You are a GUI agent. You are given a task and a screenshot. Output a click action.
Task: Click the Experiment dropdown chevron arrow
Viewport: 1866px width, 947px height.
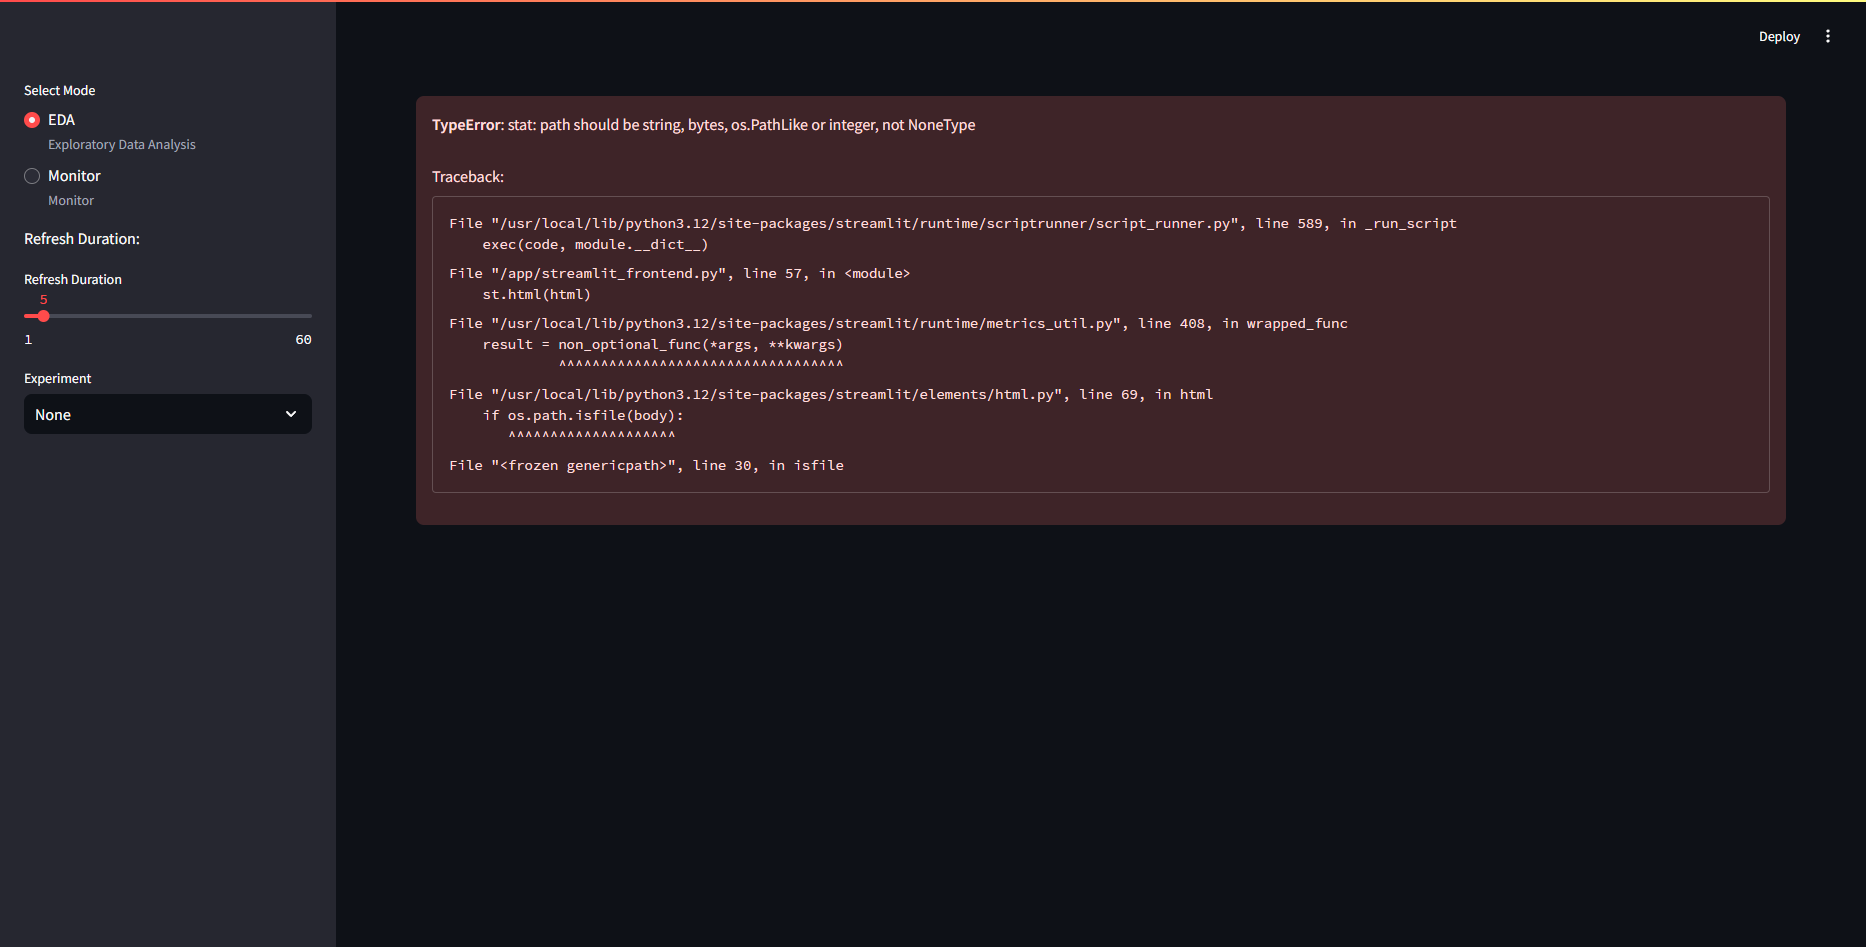point(291,414)
